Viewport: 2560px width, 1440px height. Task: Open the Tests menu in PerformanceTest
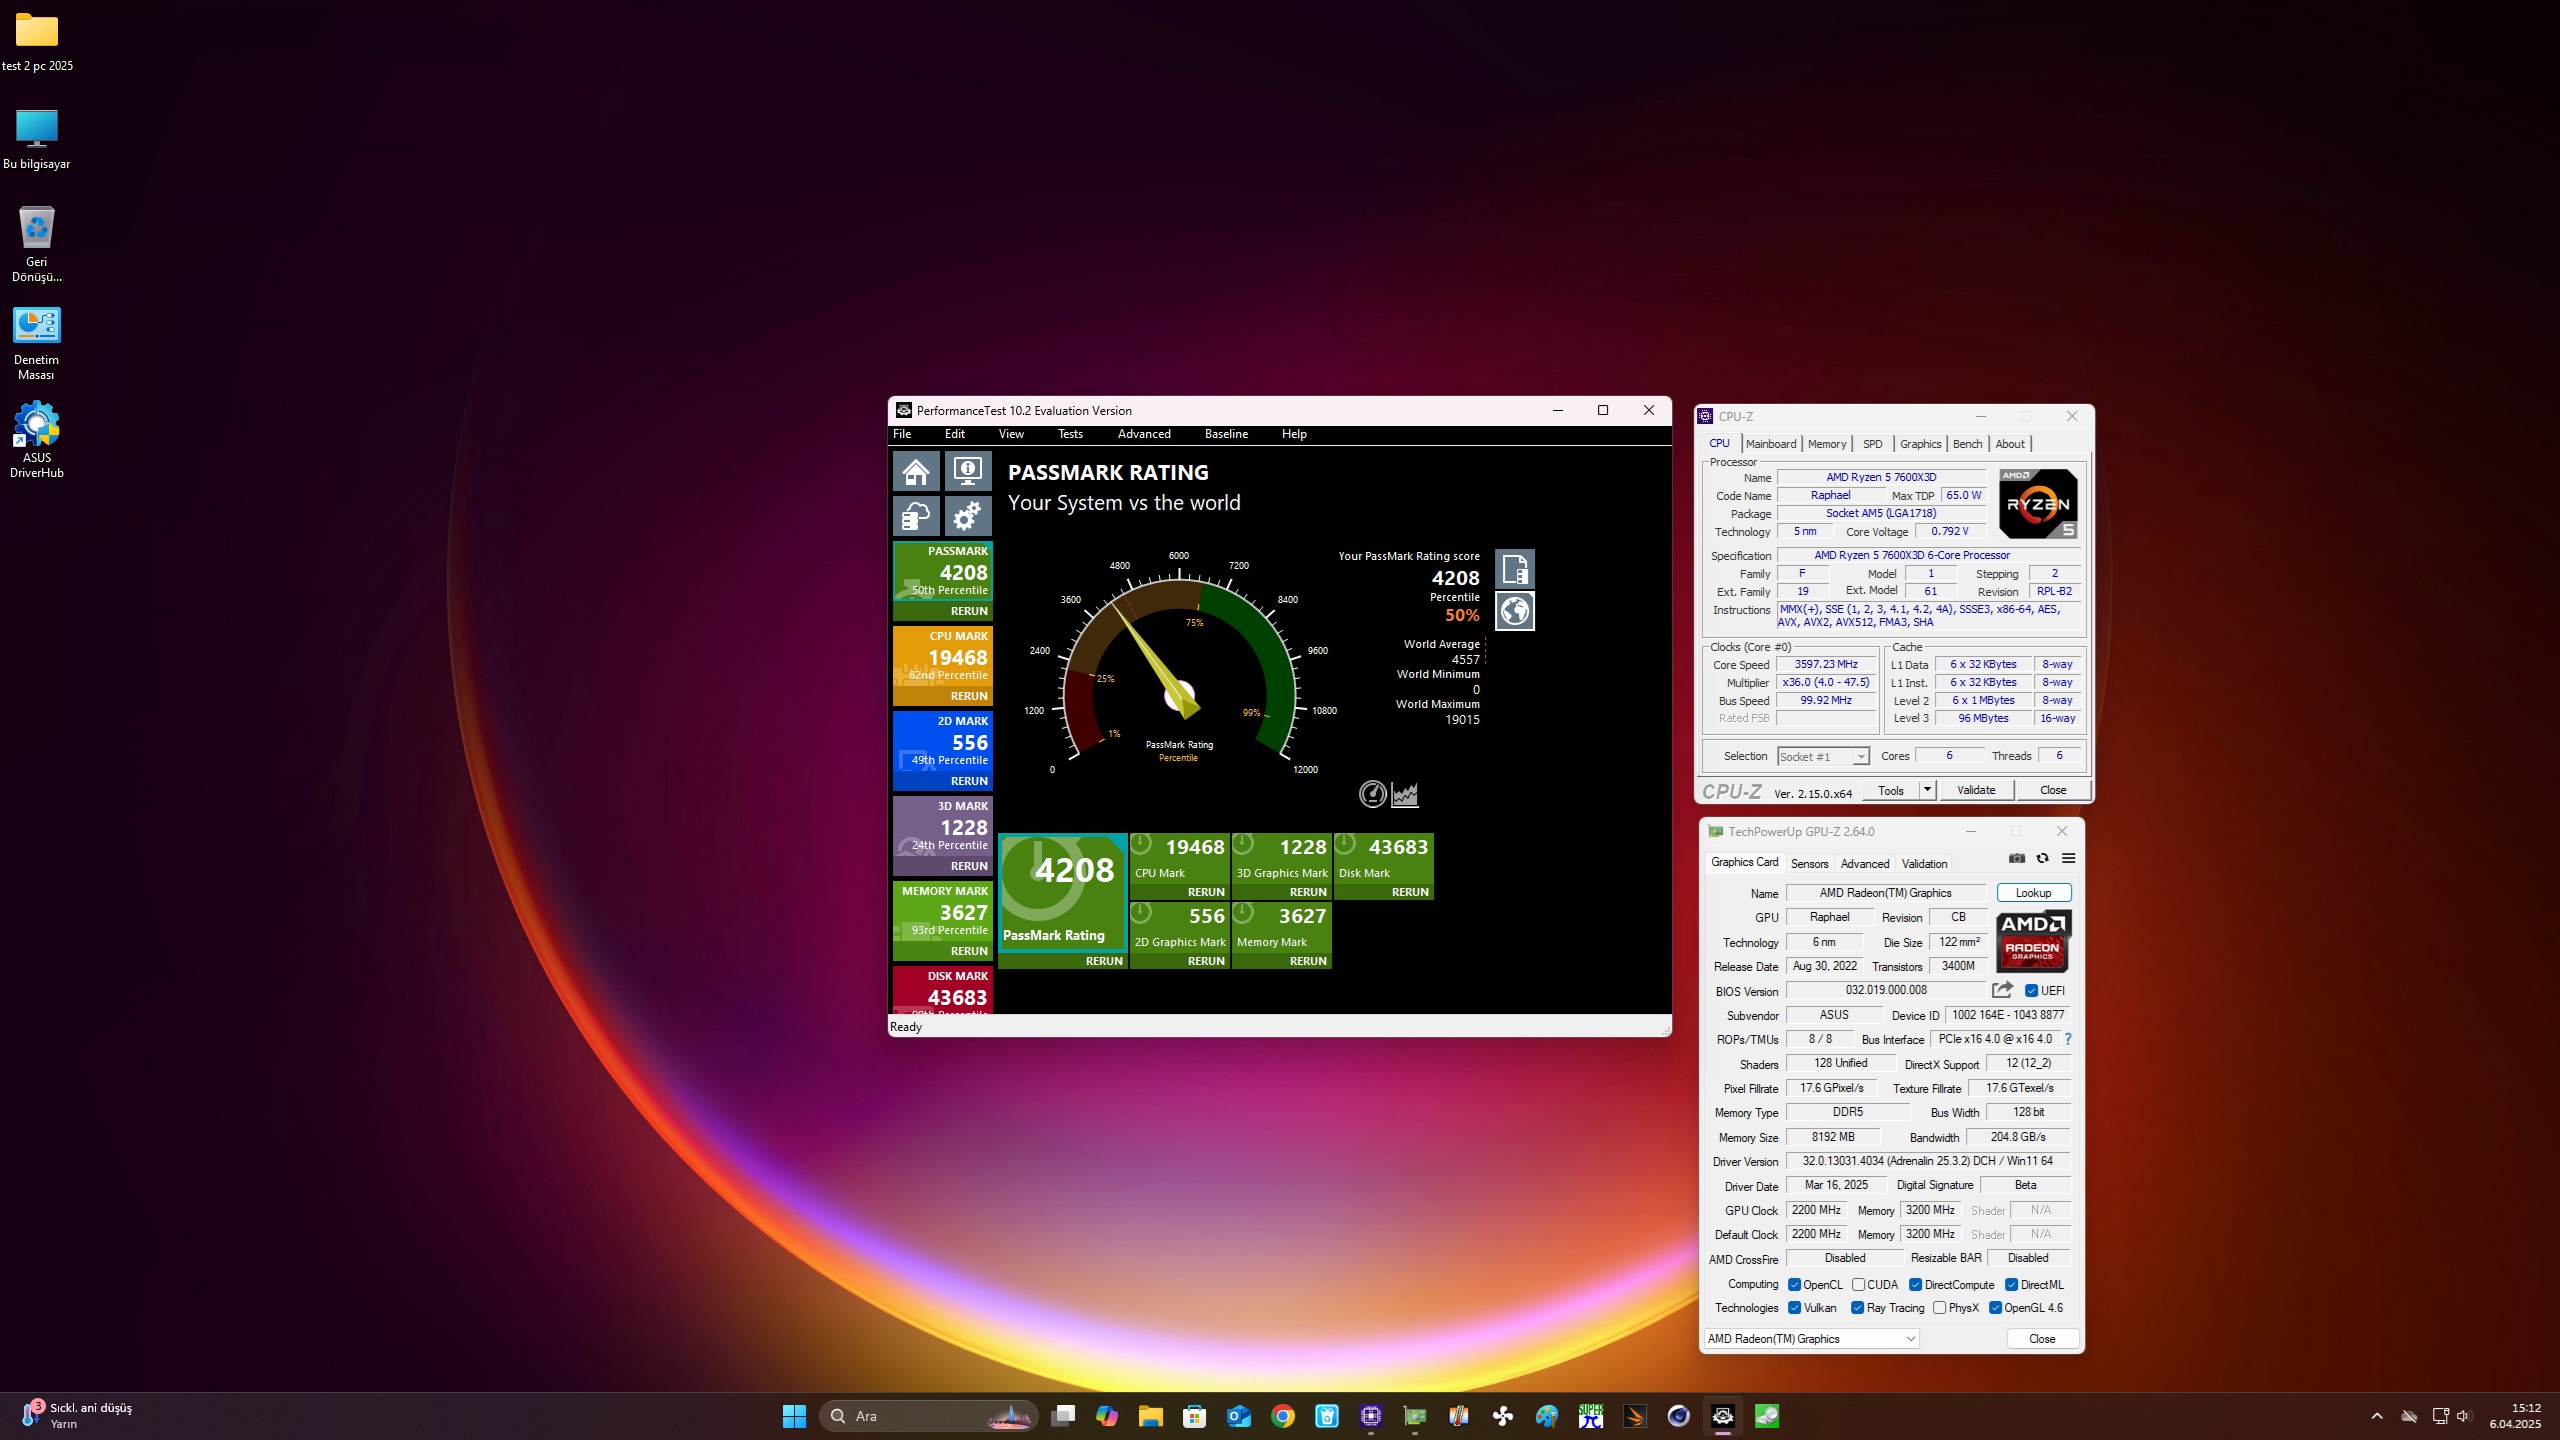click(1070, 434)
